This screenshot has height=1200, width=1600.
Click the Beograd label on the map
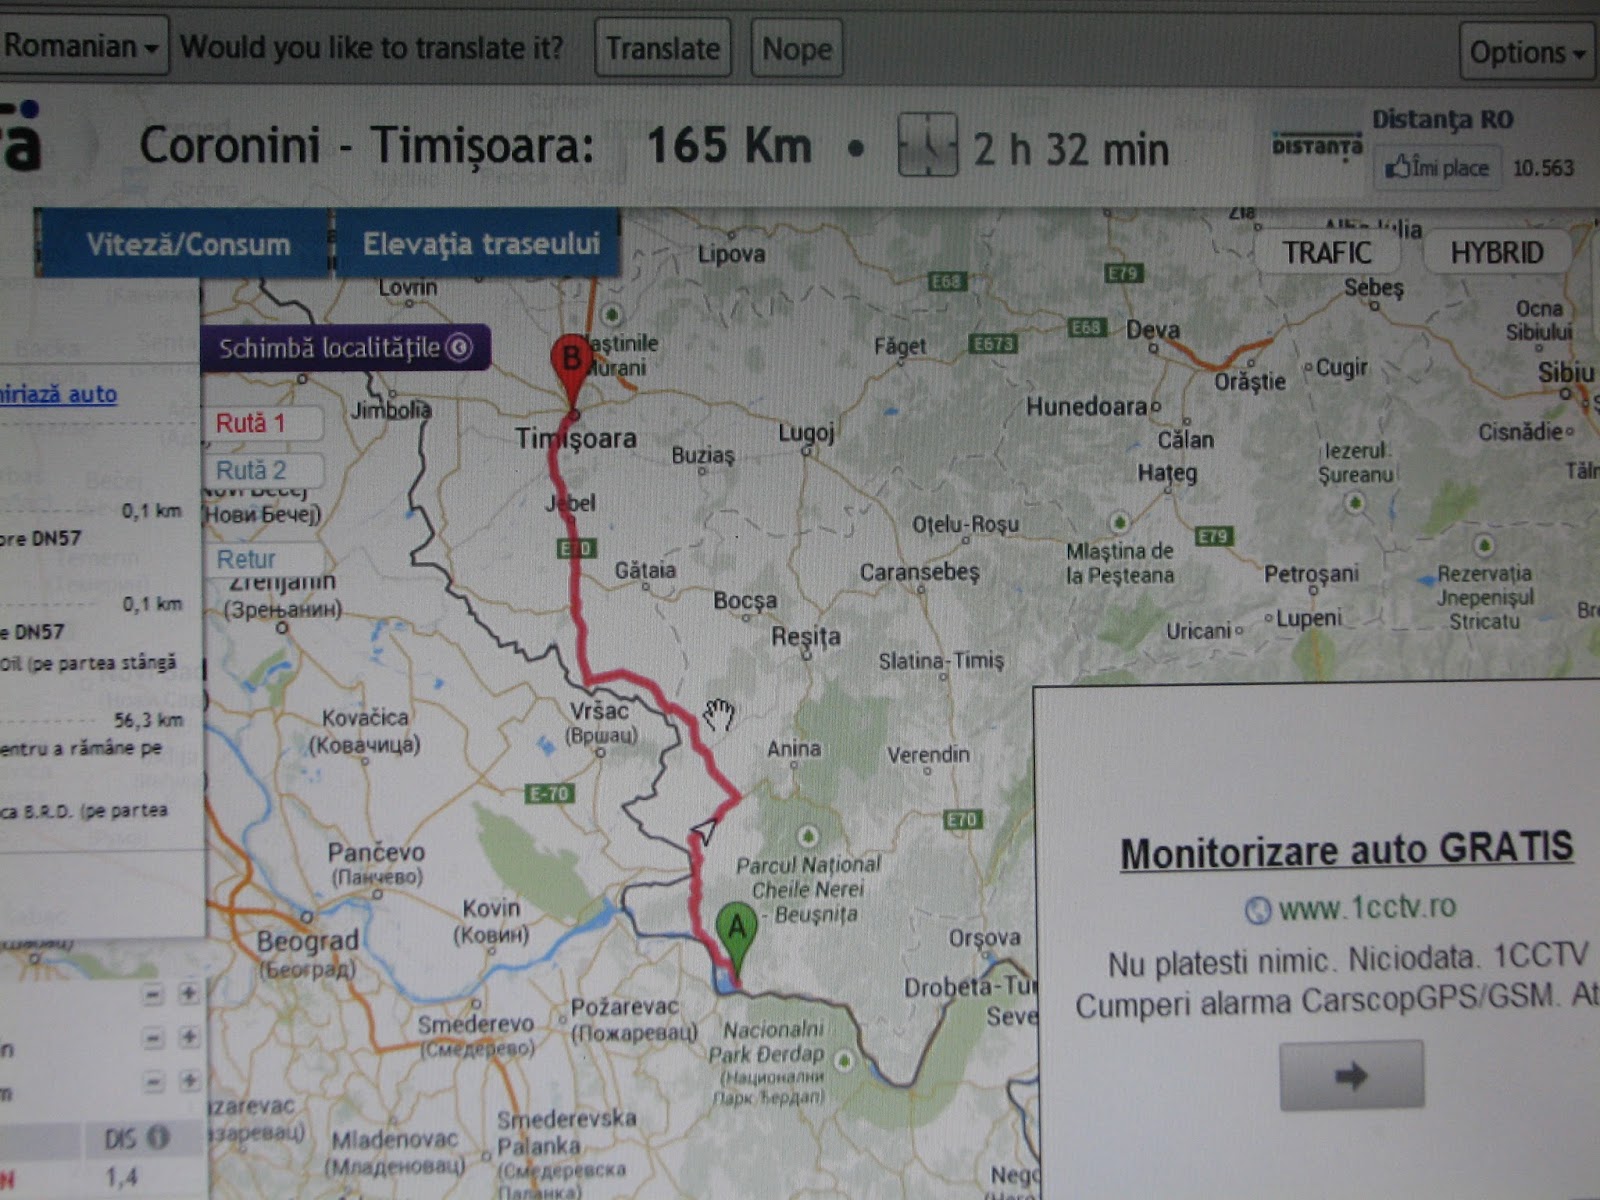tap(307, 941)
